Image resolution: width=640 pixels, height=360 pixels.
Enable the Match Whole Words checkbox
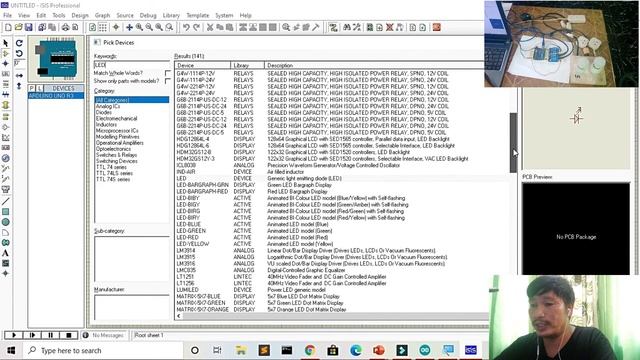click(167, 73)
